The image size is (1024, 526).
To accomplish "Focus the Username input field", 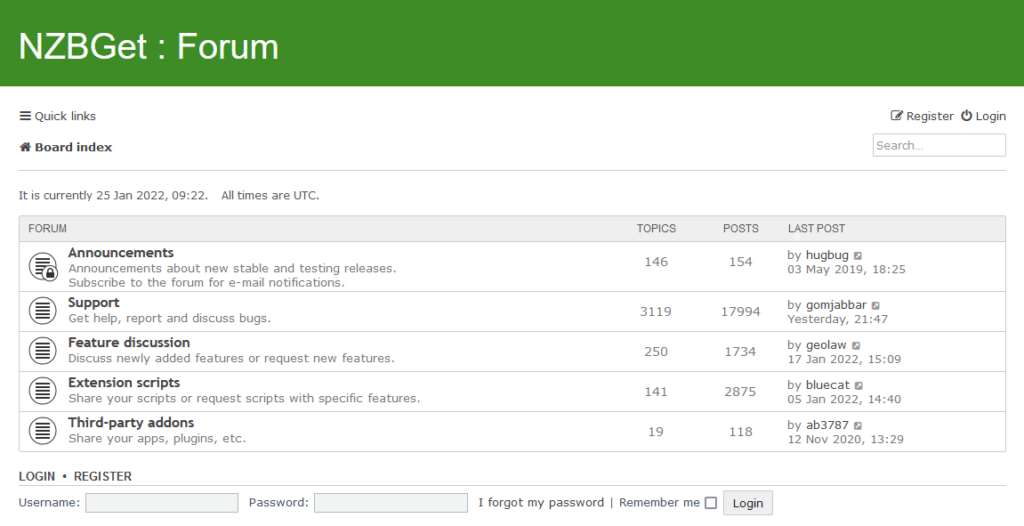I will coord(162,502).
